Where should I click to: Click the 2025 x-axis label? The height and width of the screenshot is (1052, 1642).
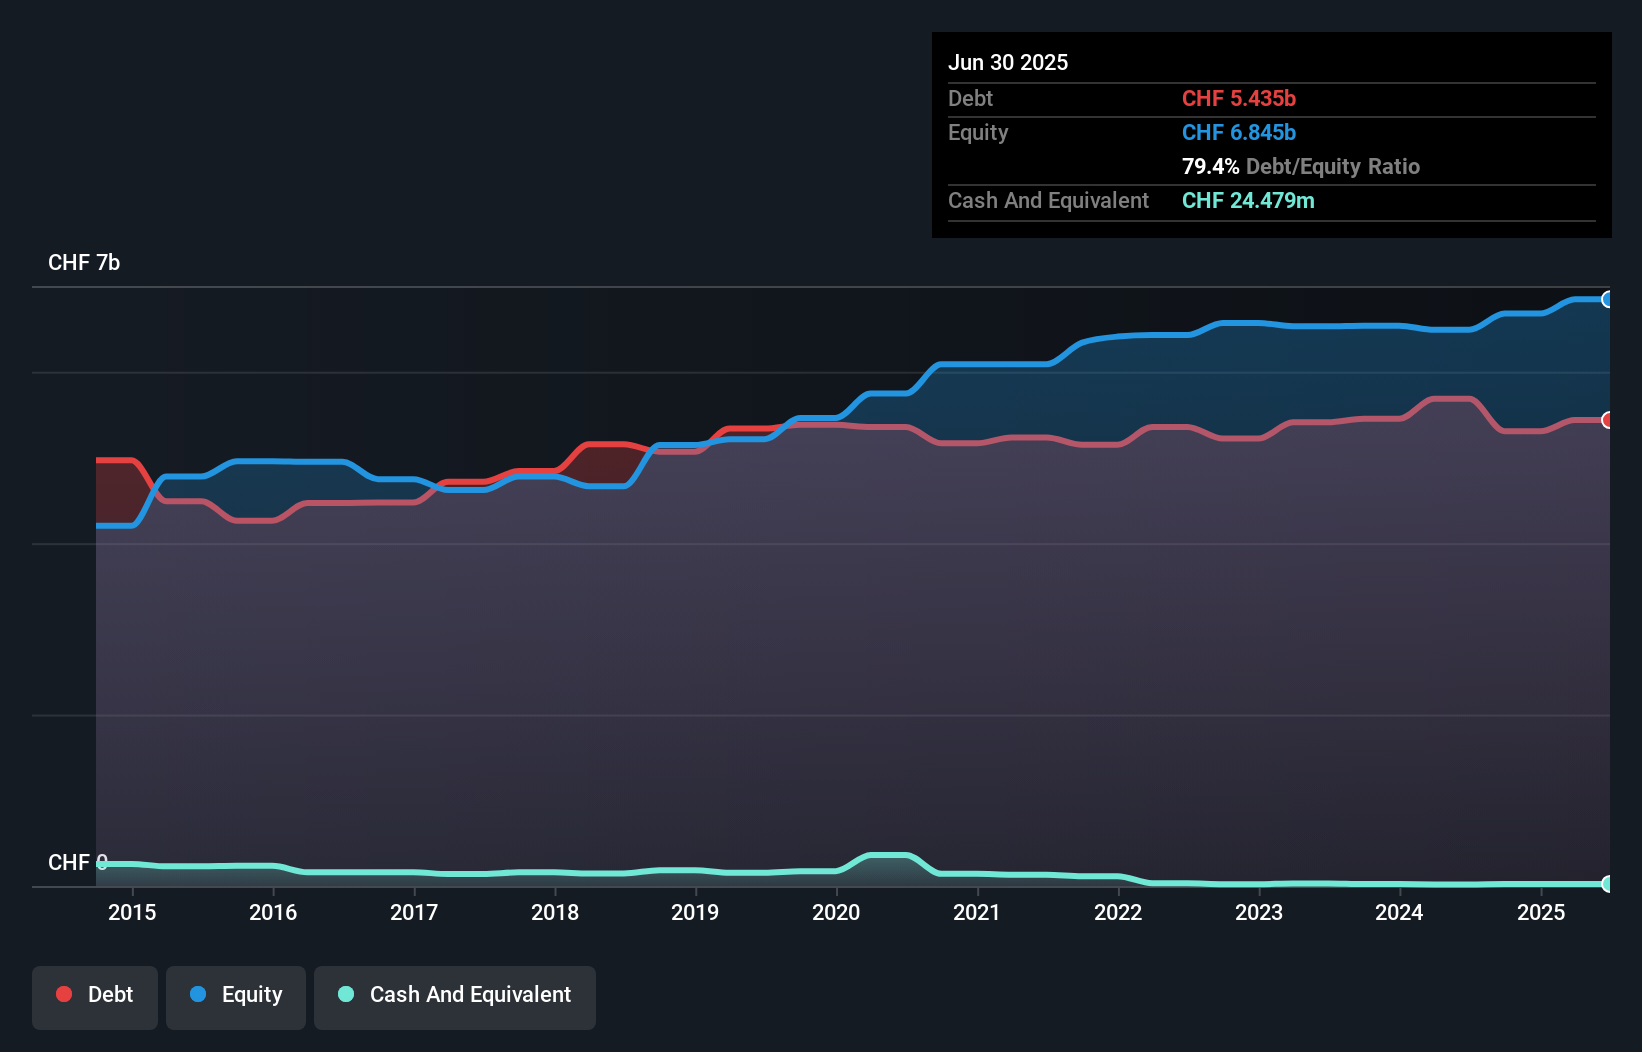point(1541,913)
